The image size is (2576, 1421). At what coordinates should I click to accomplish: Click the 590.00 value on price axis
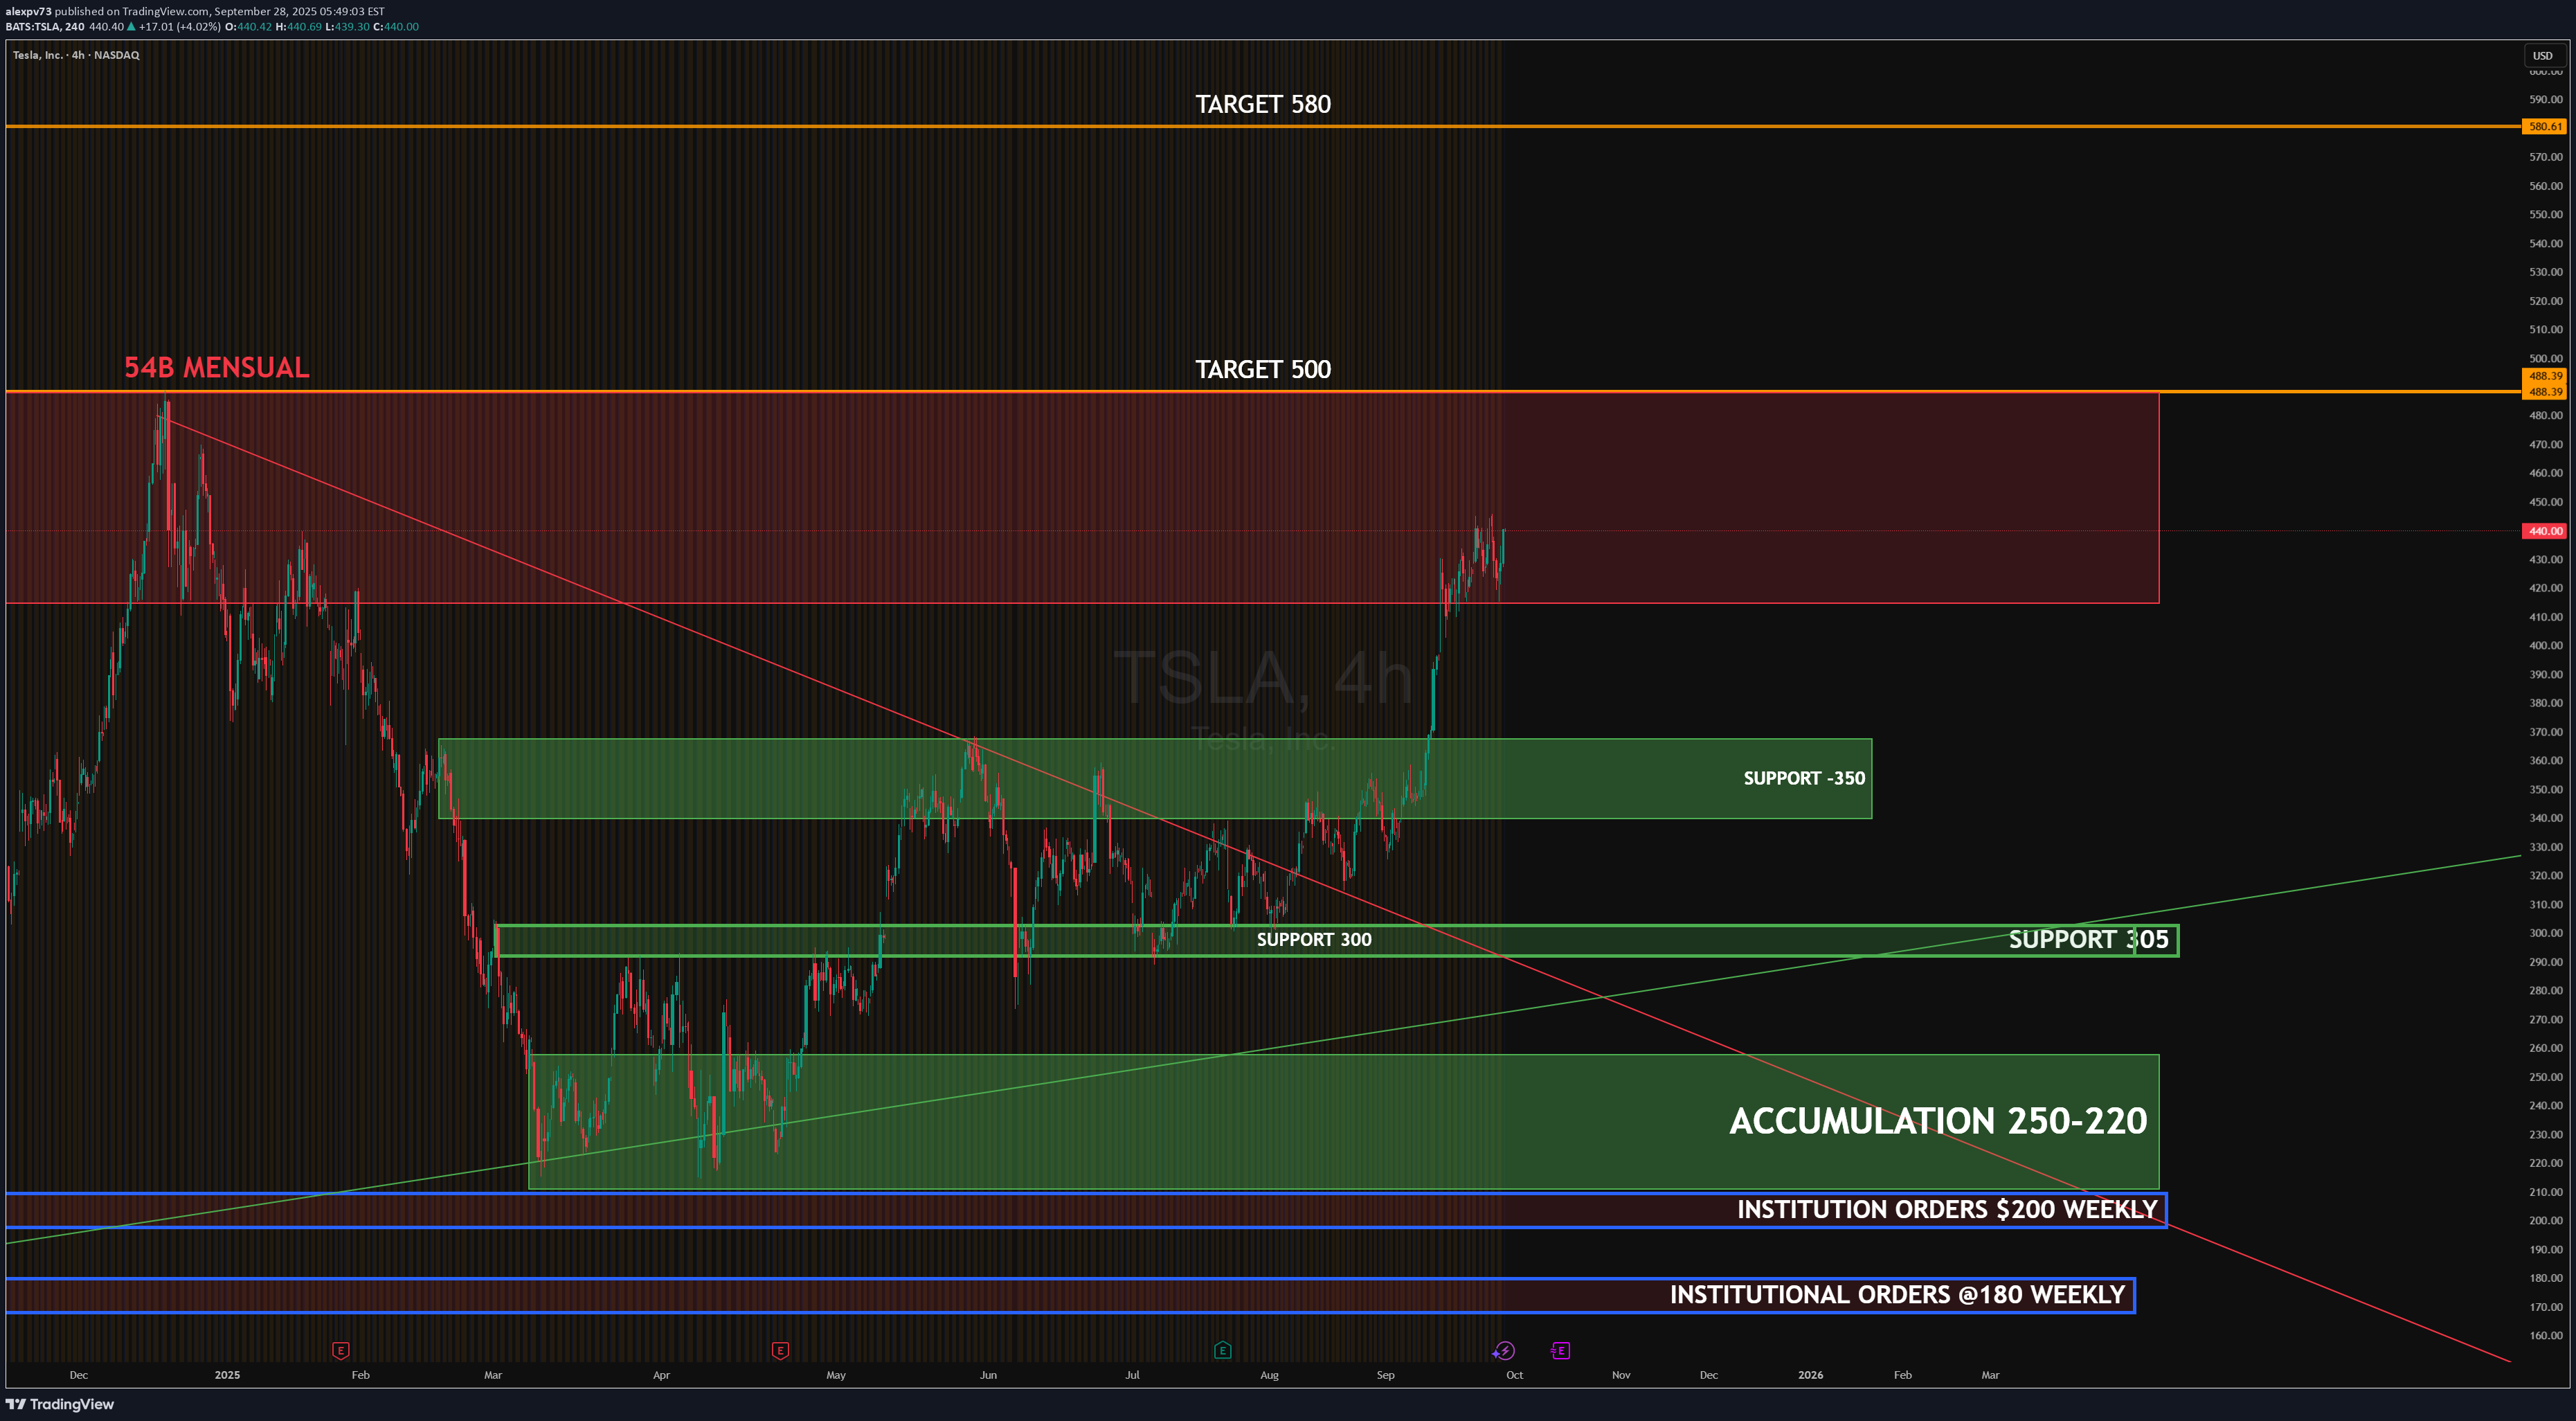[x=2546, y=99]
